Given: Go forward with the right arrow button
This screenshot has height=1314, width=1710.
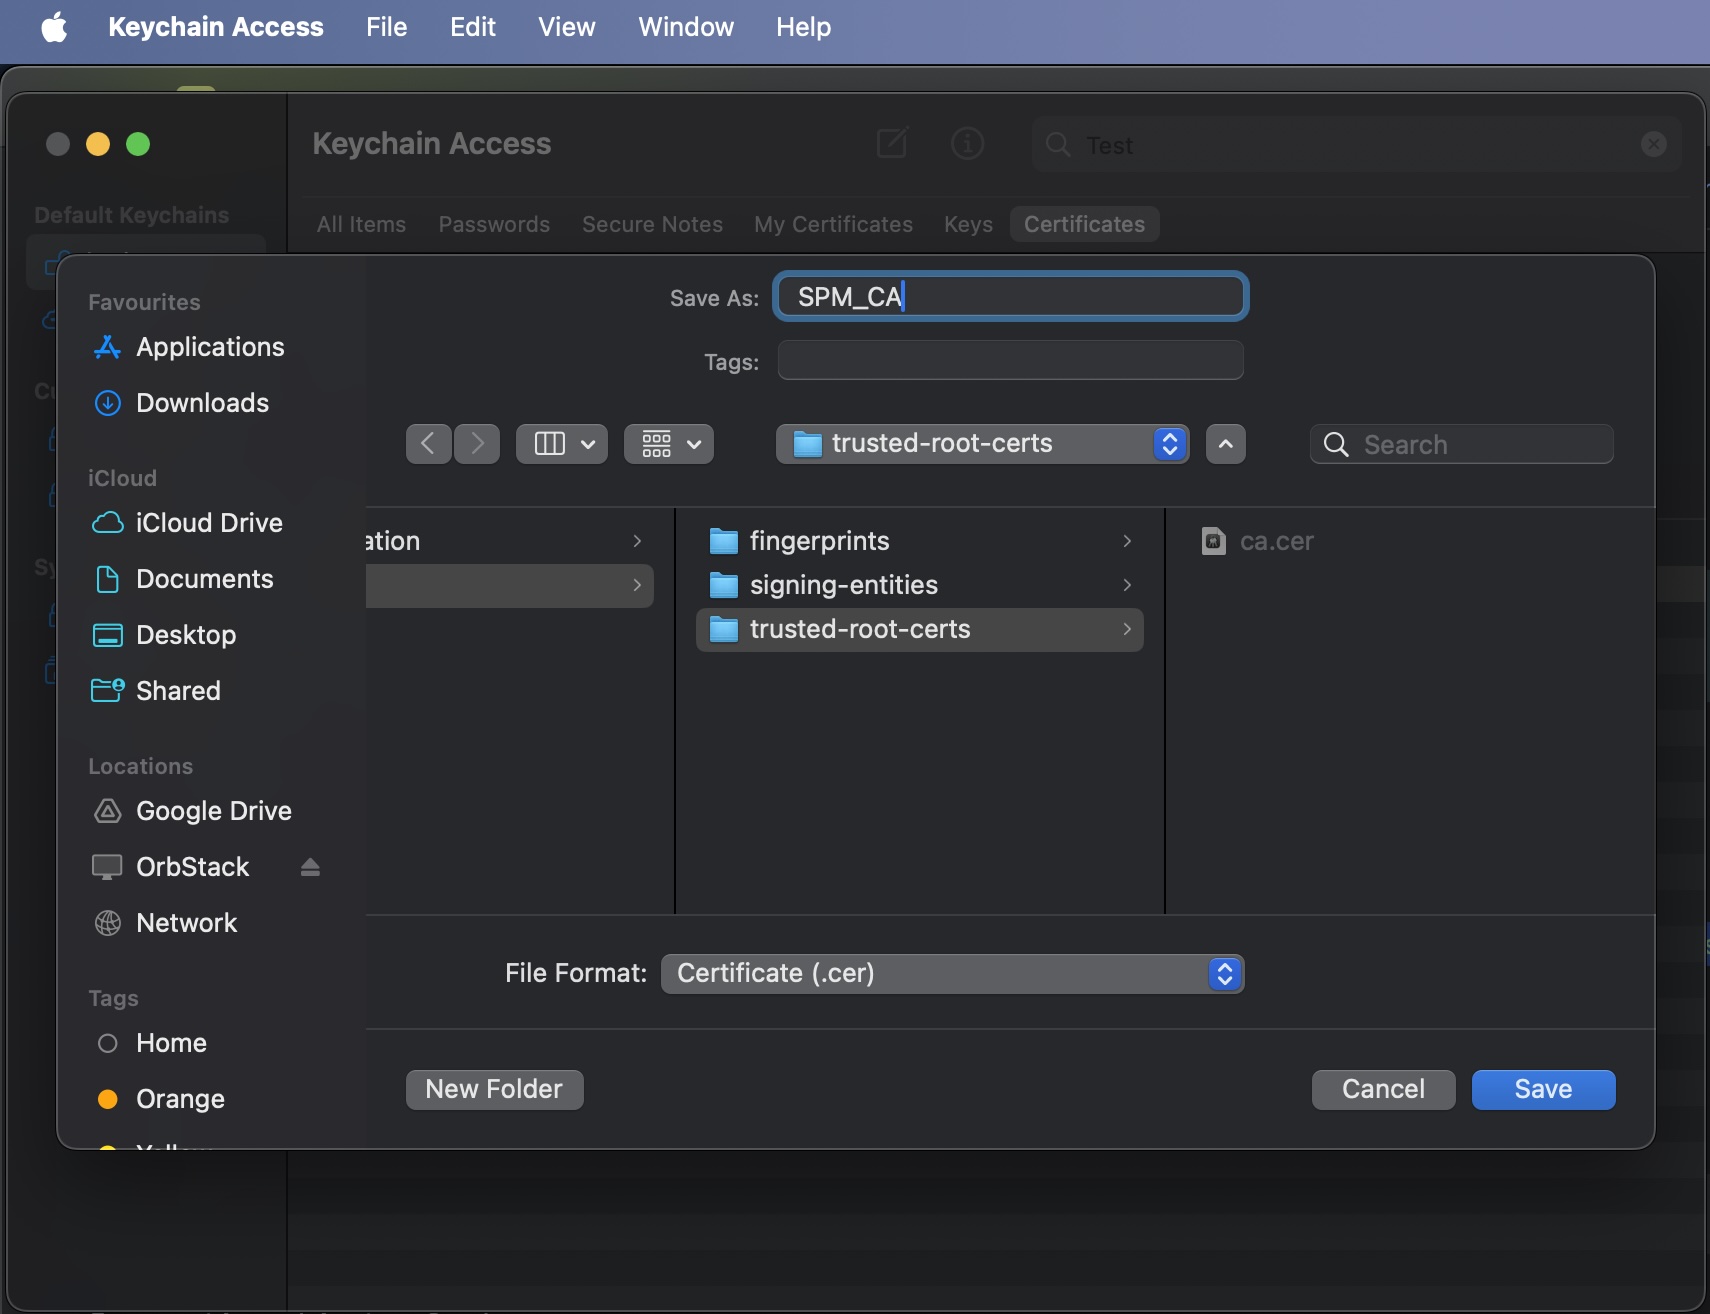Looking at the screenshot, I should (x=477, y=443).
